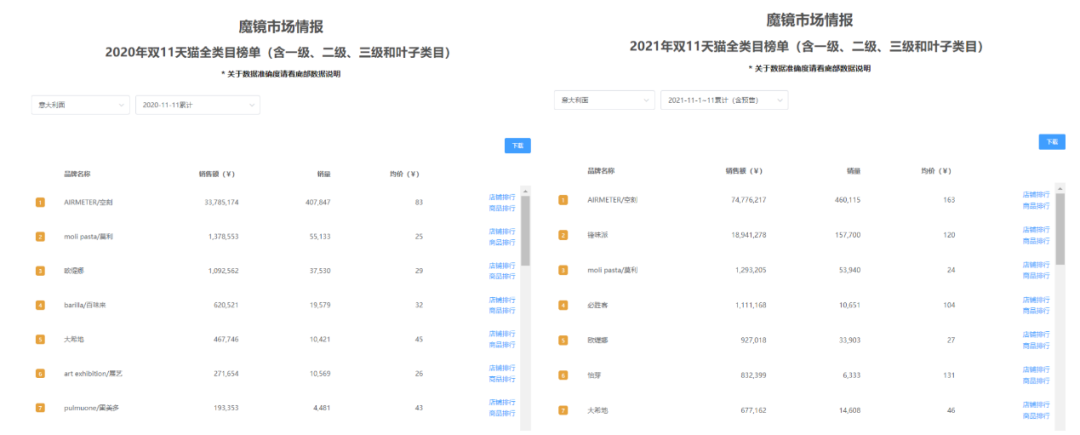
Task: Click rank 3 badge beside moli pasta, 2021 table
Action: [x=563, y=270]
